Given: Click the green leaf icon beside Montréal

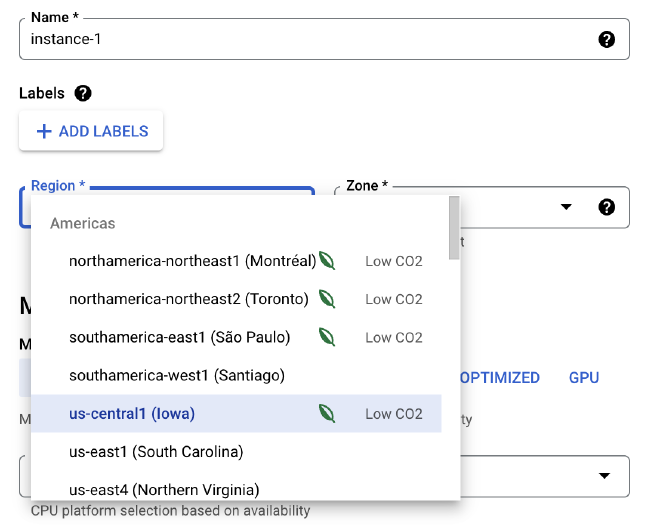Looking at the screenshot, I should point(327,261).
